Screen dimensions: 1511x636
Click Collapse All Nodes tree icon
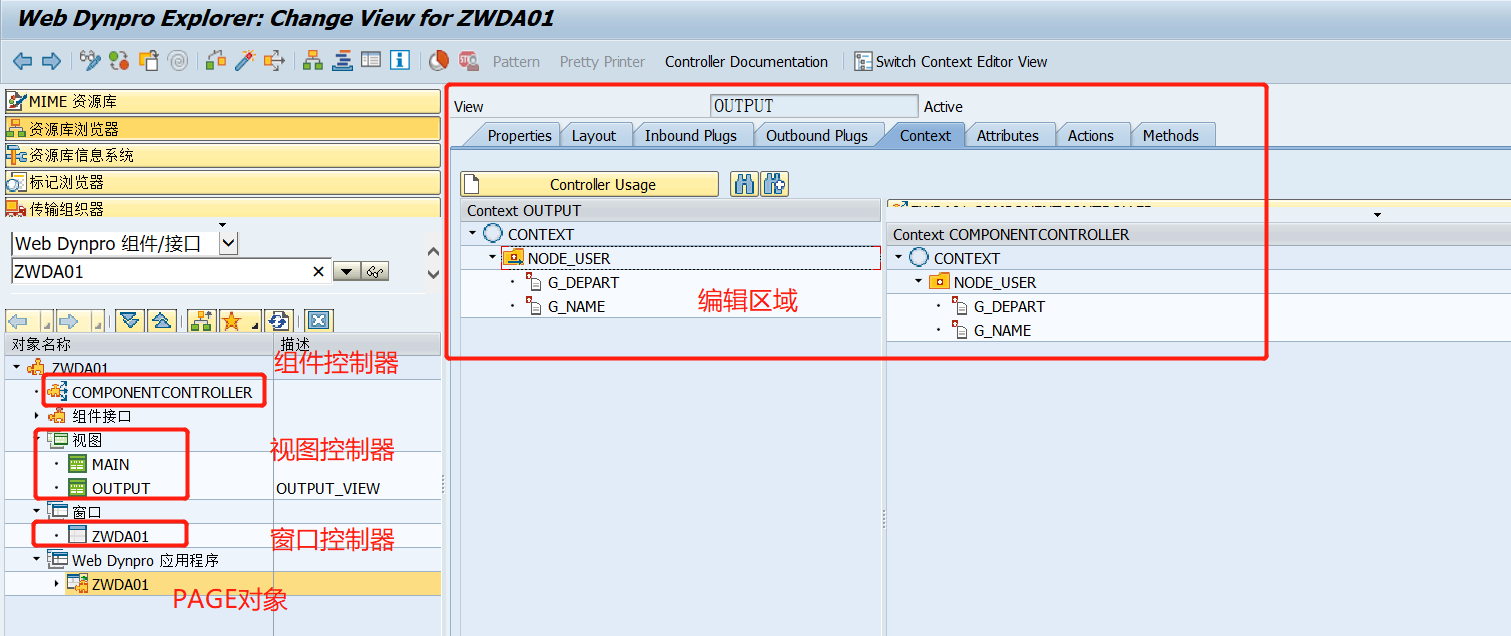pos(162,320)
